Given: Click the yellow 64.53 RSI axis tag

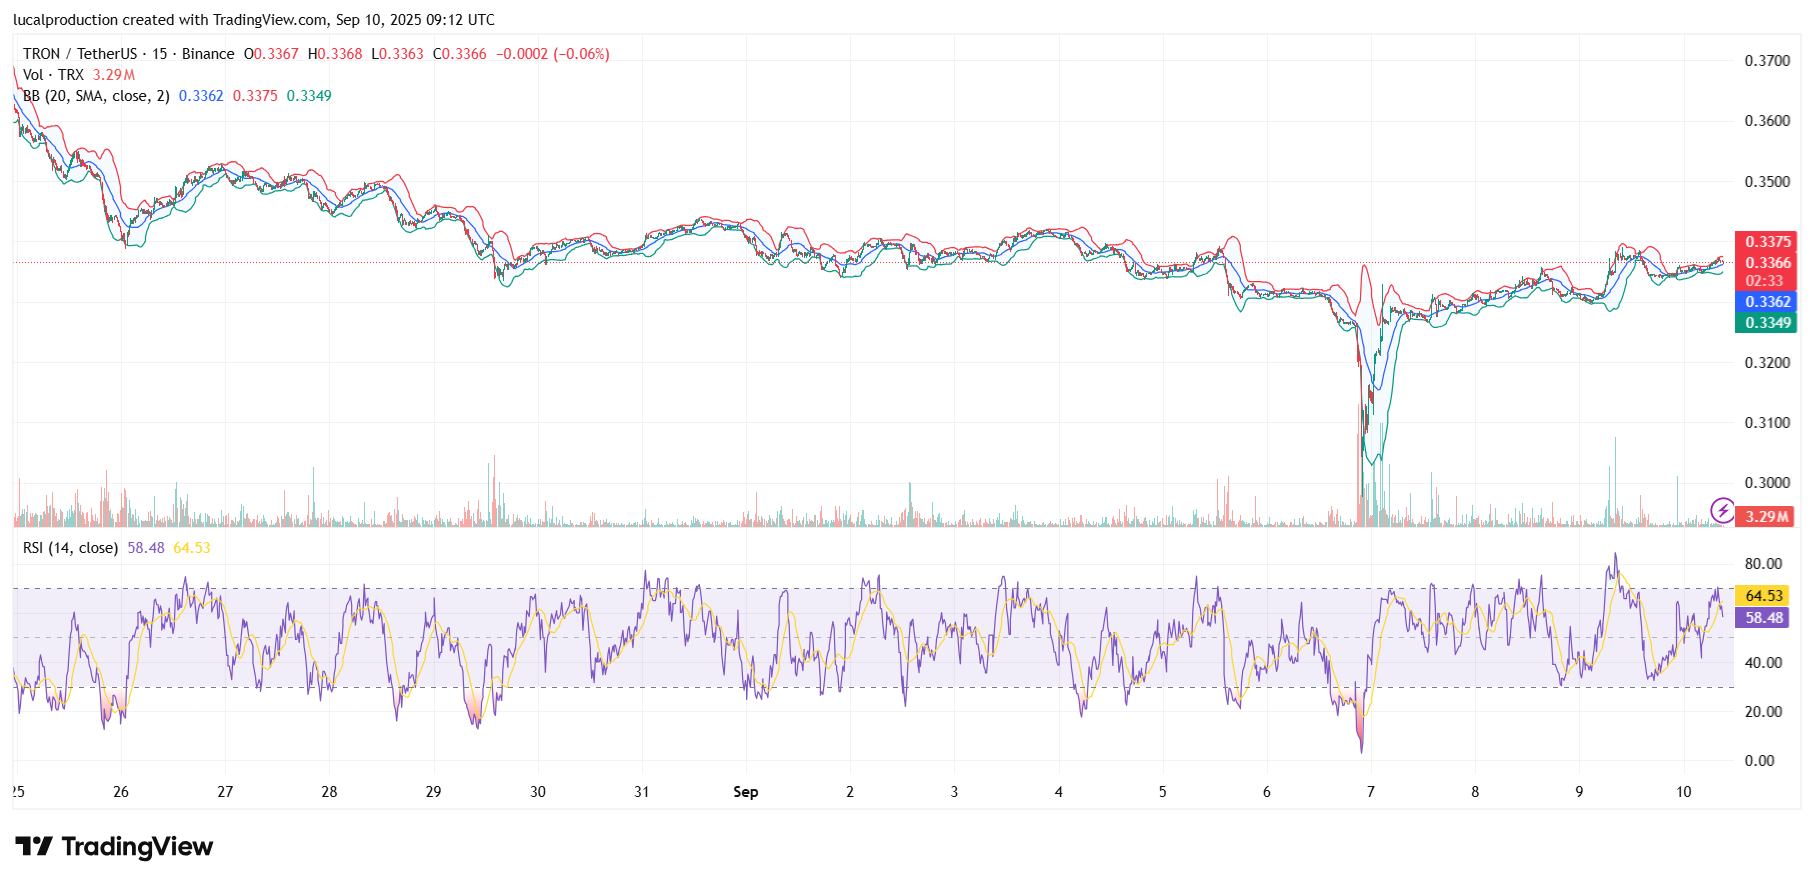Looking at the screenshot, I should pos(1762,596).
